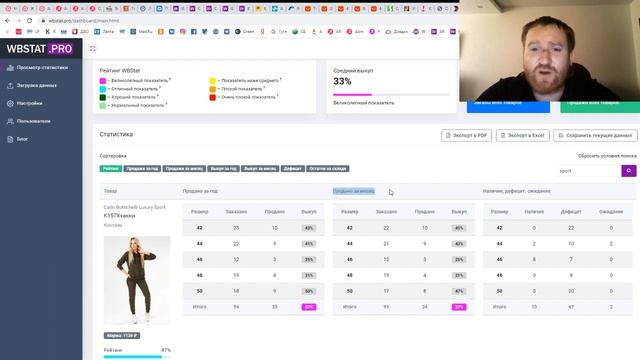
Task: Click the Статистика section title
Action: 116,134
